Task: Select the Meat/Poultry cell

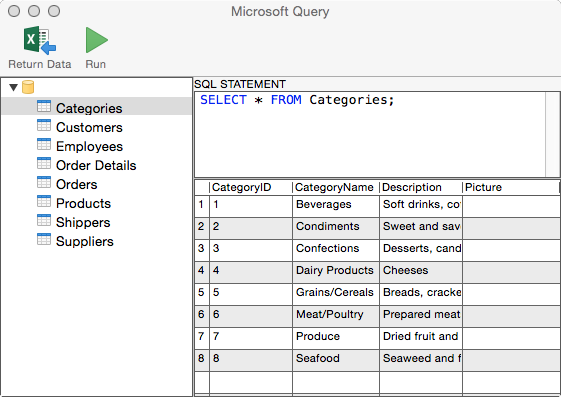Action: point(336,316)
